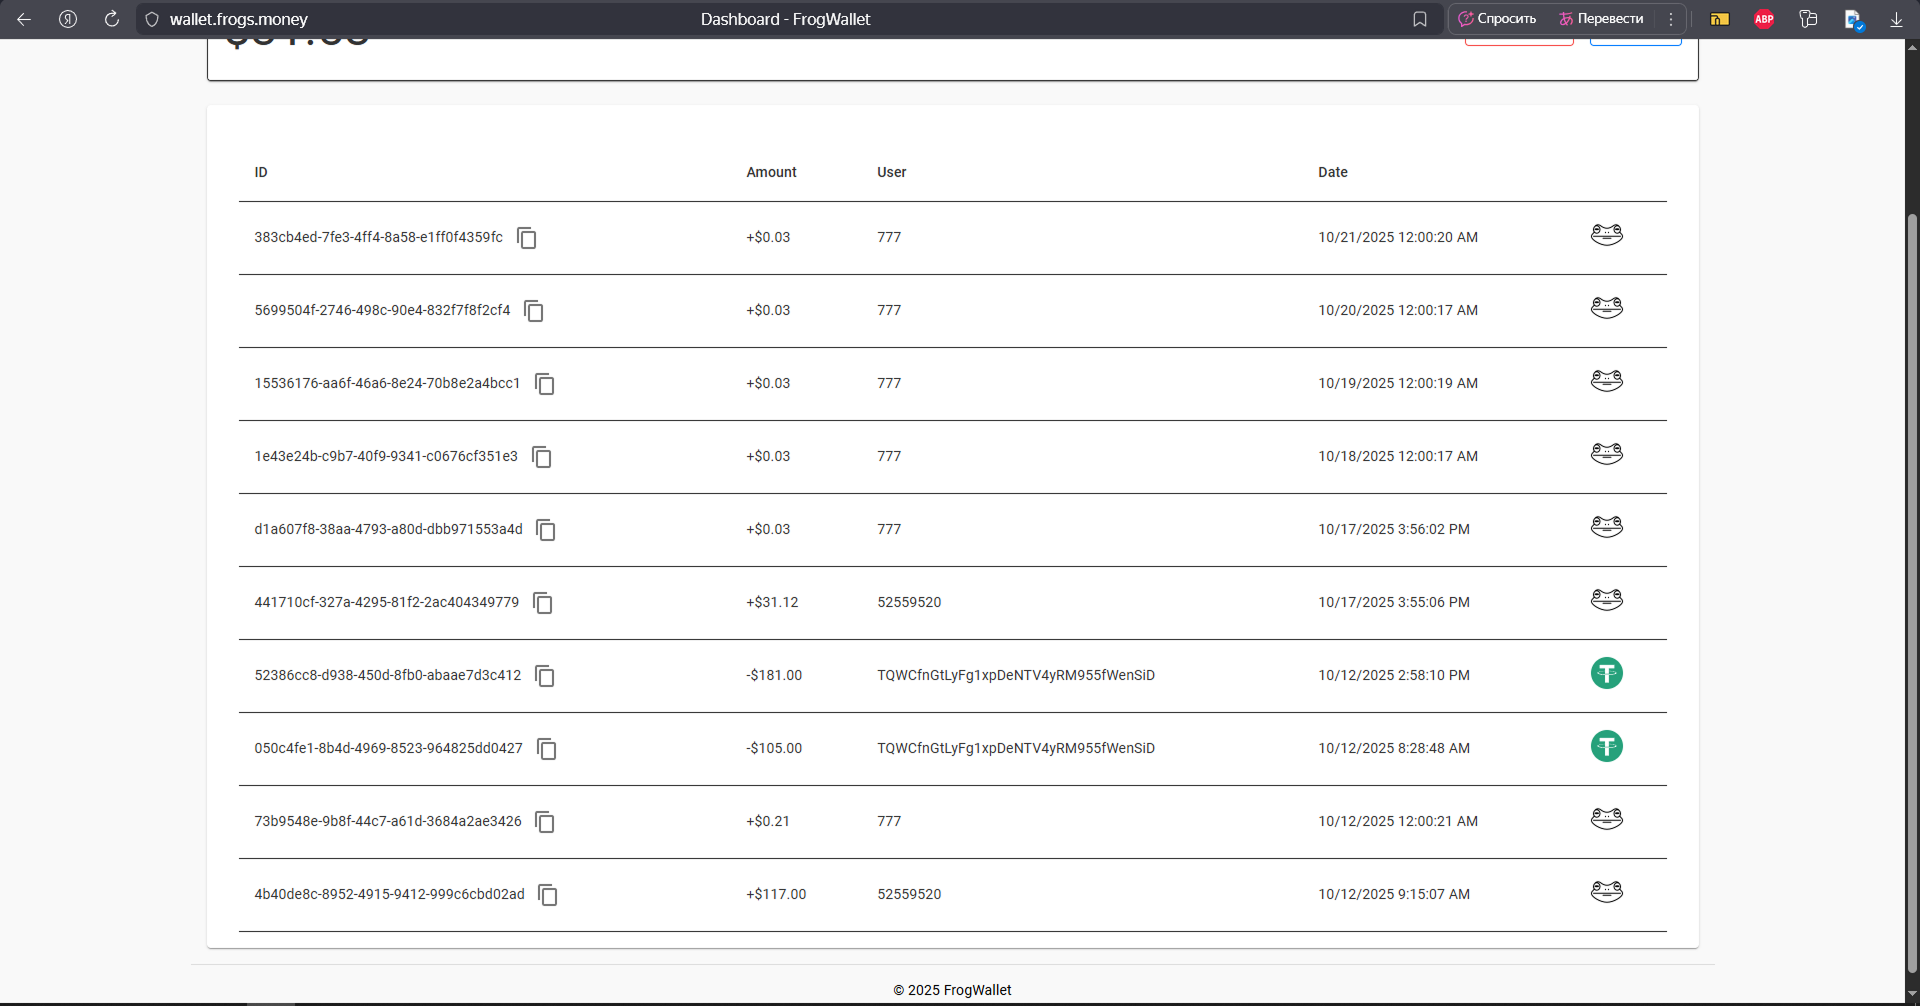Click the Tether icon on -$181.00 row
Screen dimensions: 1920x1006
(1606, 674)
